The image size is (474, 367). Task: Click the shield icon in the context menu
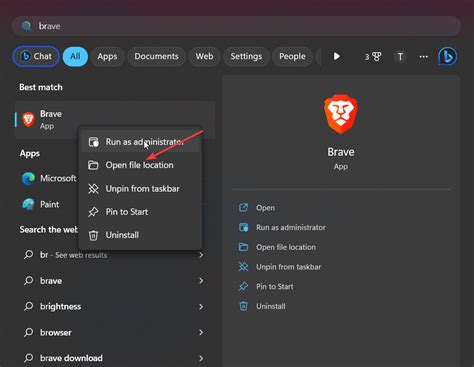click(x=94, y=142)
